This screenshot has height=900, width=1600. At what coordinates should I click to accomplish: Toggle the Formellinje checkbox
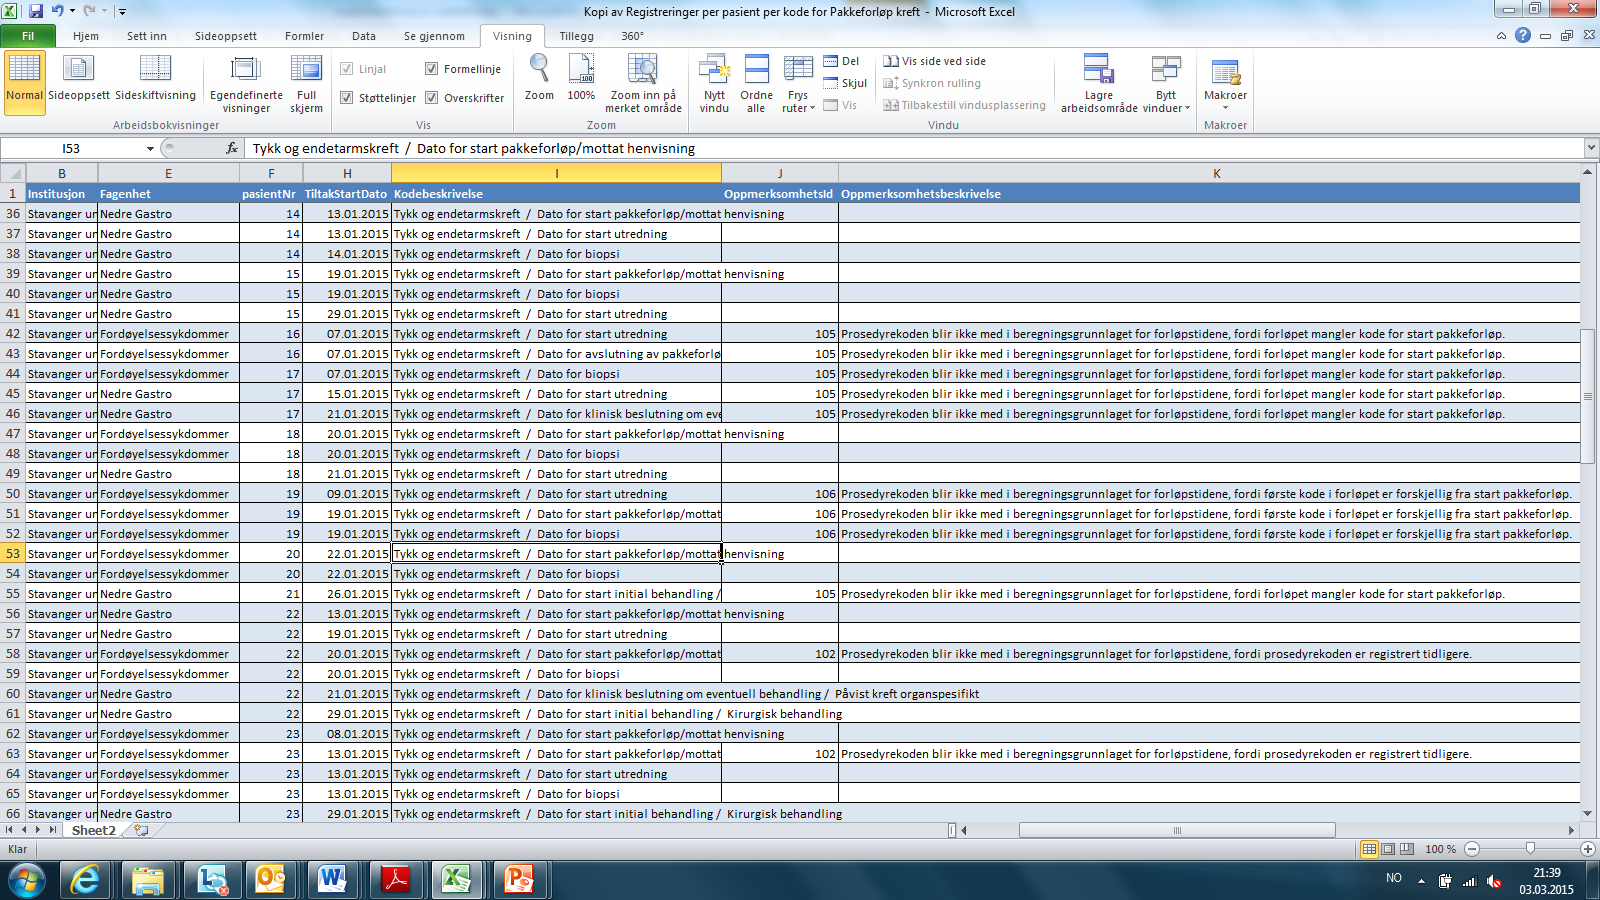click(x=432, y=69)
